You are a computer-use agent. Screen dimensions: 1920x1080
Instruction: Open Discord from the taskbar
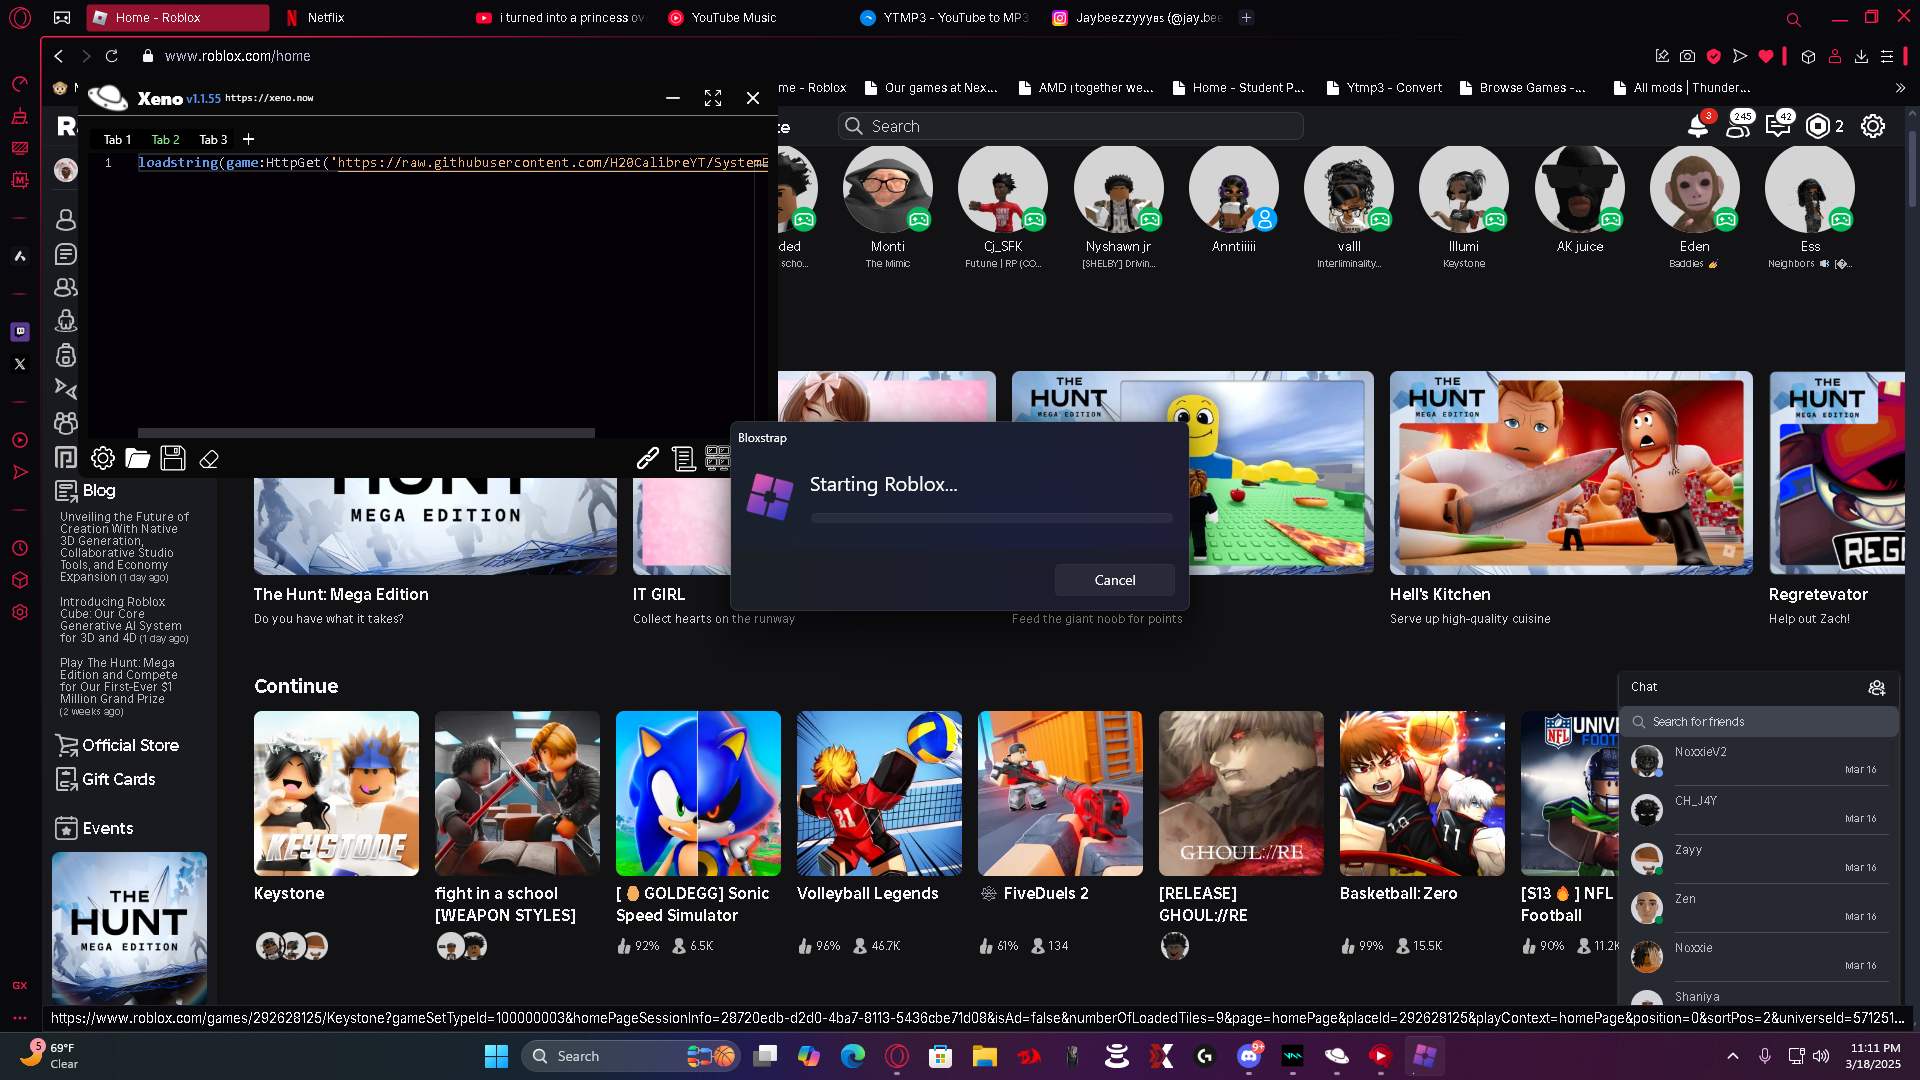point(1249,1056)
